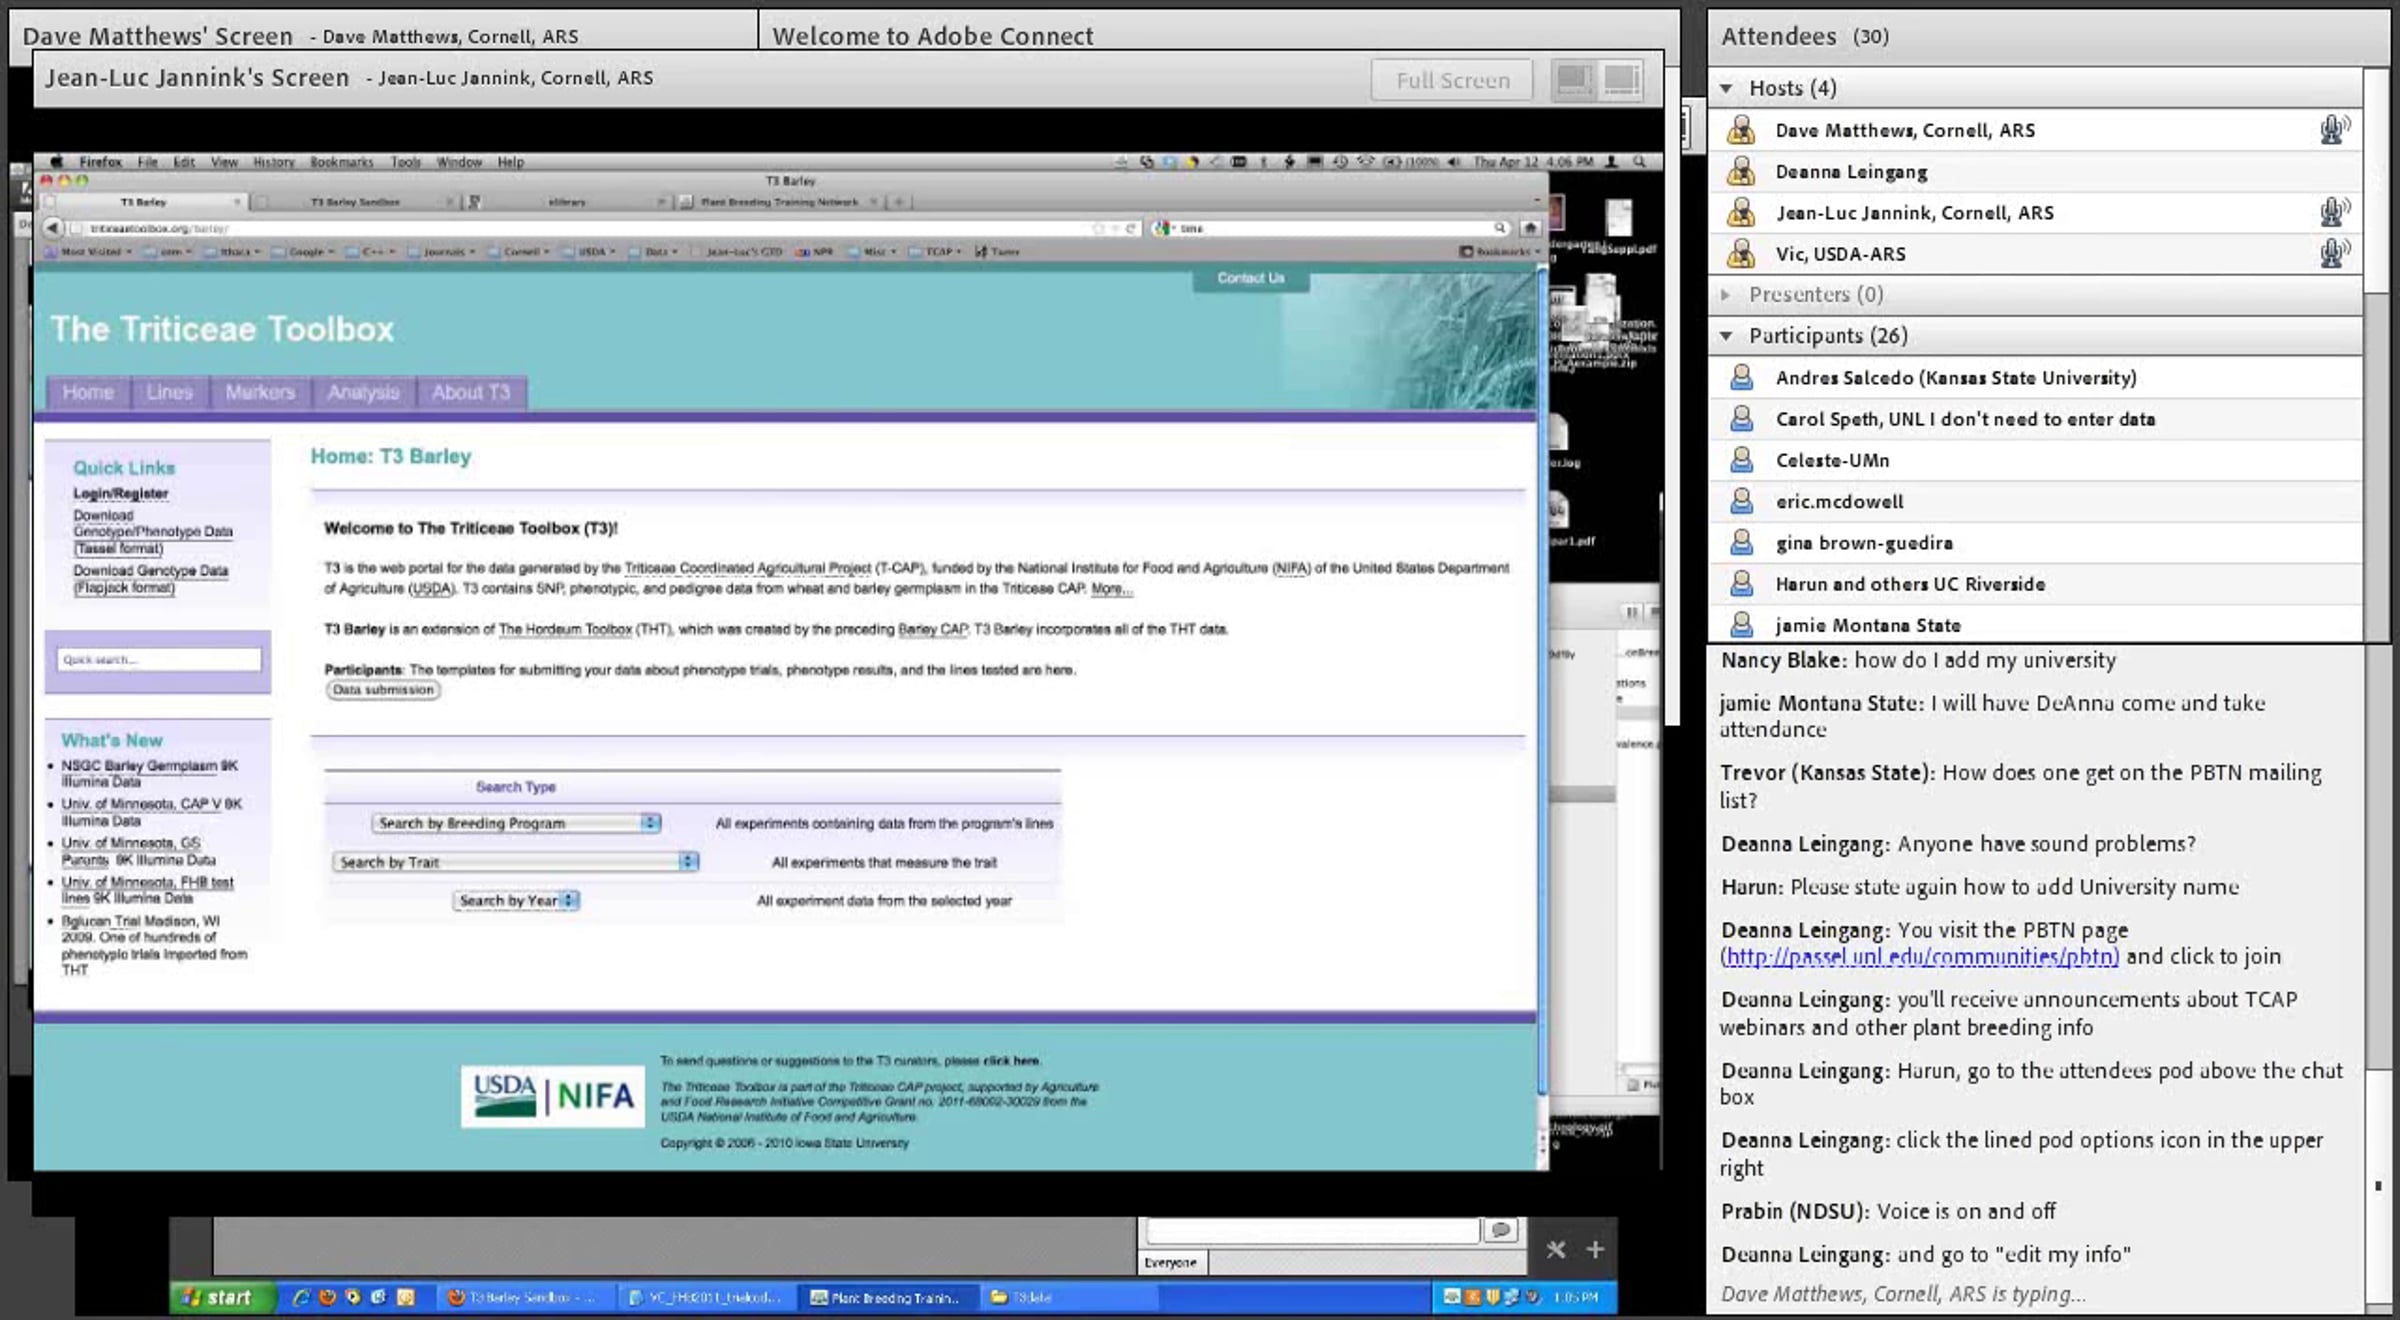Open the Apple menu

56,161
